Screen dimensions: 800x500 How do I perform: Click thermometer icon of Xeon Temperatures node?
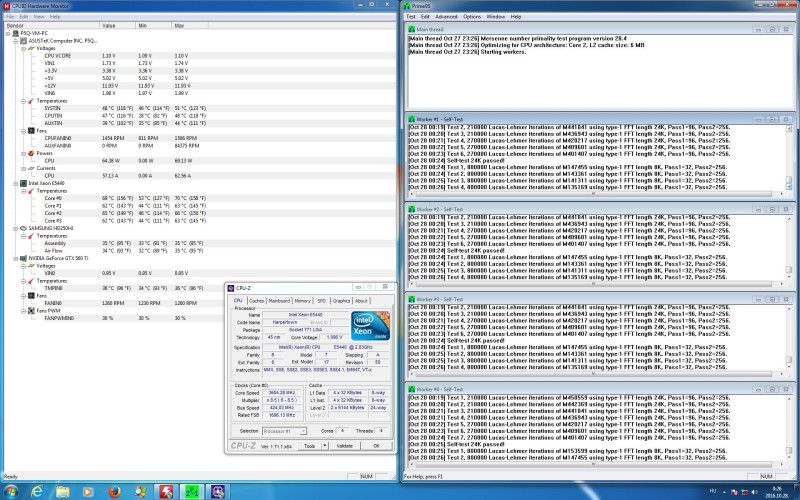pos(31,191)
